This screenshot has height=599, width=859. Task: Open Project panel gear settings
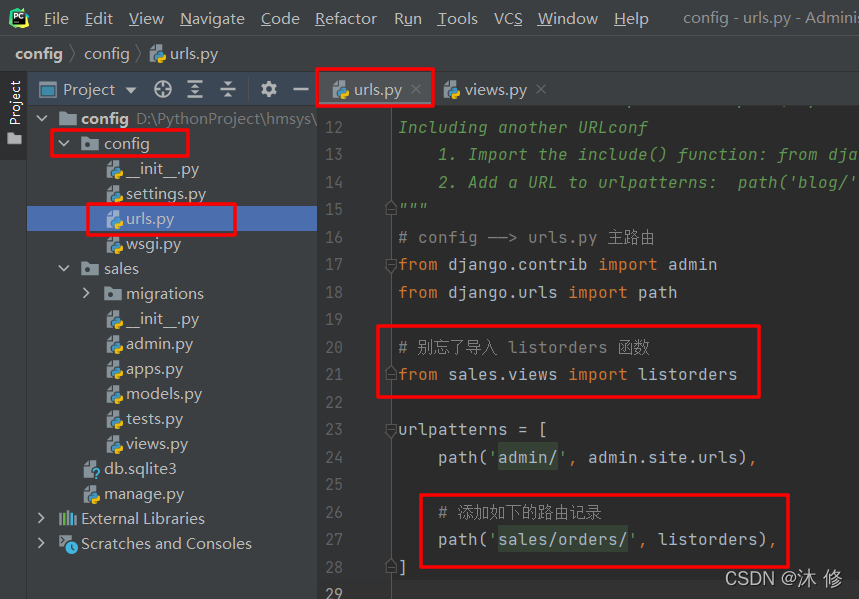tap(268, 89)
